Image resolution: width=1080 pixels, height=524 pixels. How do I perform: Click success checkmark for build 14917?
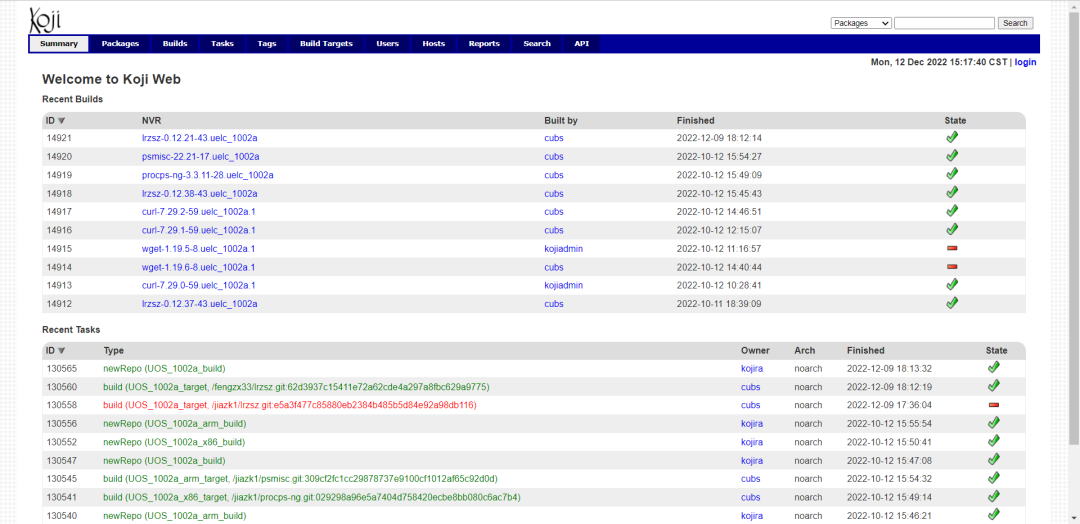click(952, 211)
